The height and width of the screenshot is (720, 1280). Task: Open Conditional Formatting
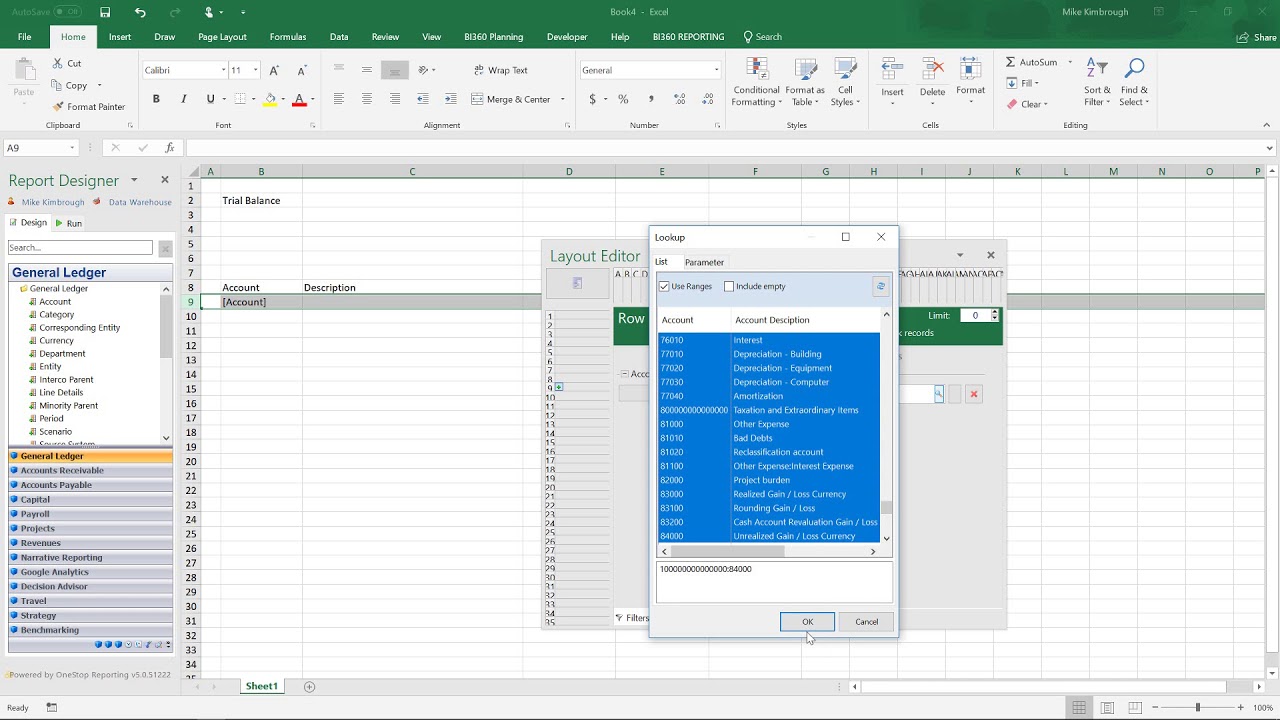756,82
